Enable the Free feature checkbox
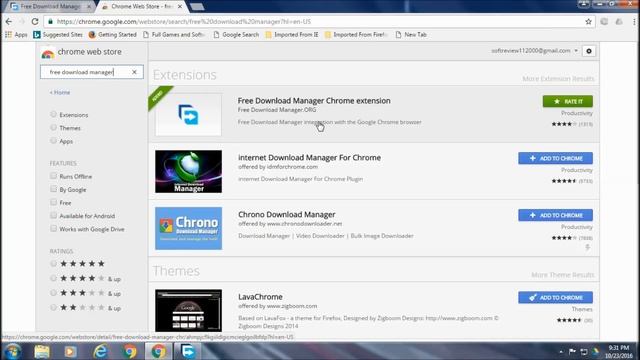 [x=53, y=202]
